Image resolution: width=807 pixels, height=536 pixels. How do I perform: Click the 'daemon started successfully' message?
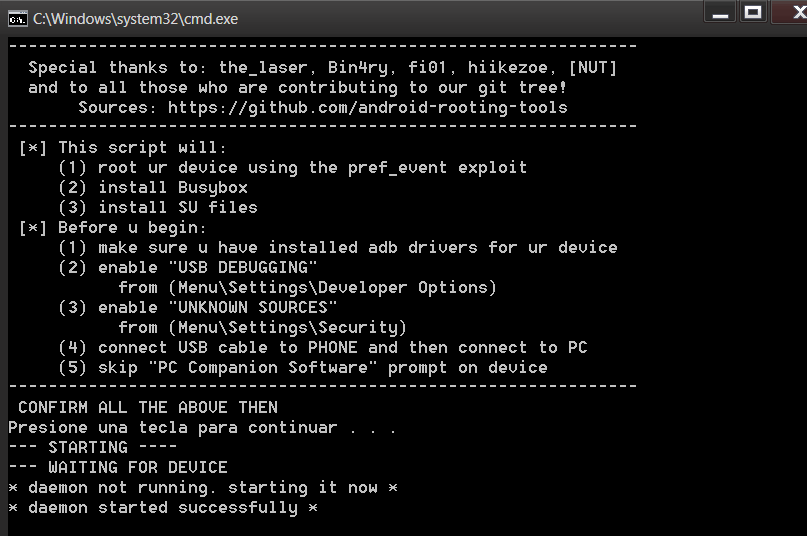pos(163,508)
